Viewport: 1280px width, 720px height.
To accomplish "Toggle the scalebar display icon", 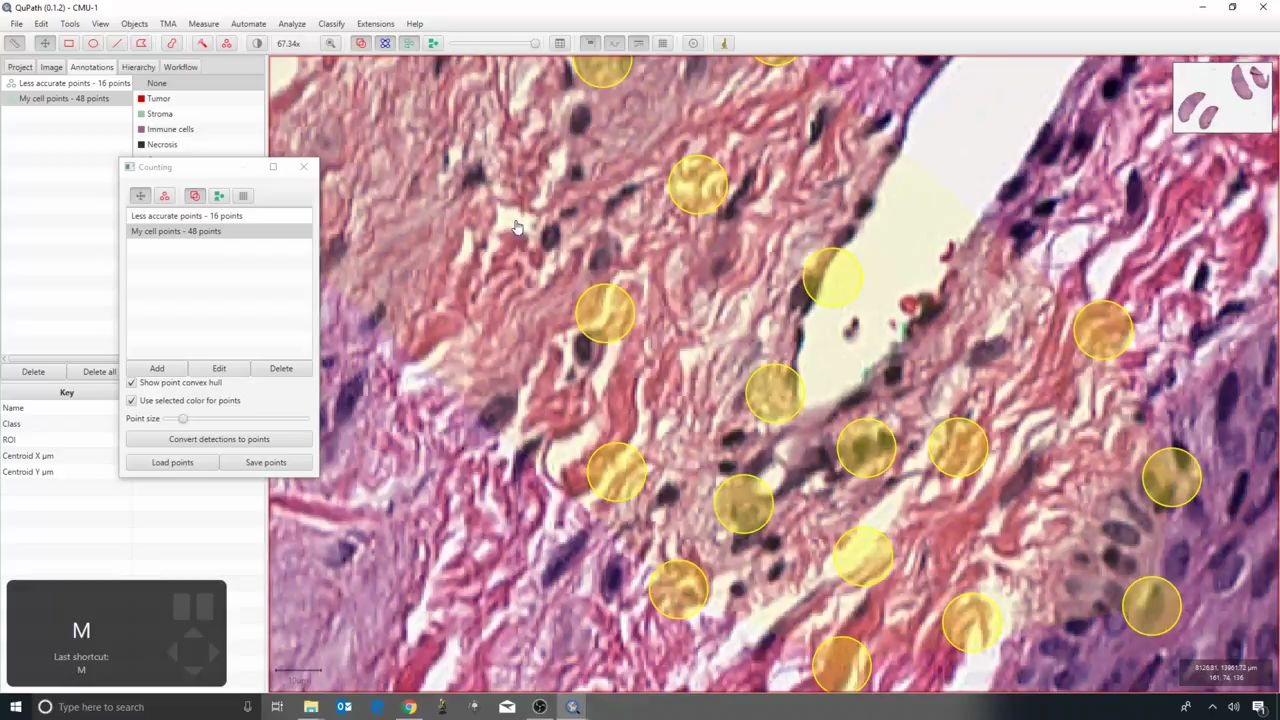I will [638, 43].
